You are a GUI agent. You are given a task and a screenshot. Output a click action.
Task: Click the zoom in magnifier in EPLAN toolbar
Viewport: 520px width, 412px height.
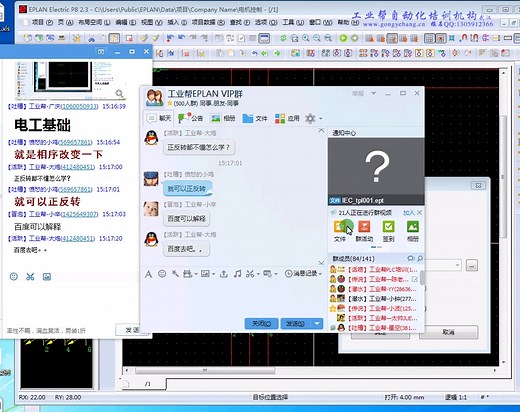pyautogui.click(x=306, y=38)
